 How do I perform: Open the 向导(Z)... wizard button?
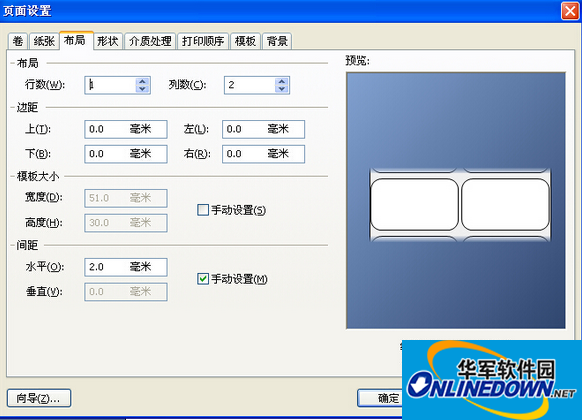point(39,398)
